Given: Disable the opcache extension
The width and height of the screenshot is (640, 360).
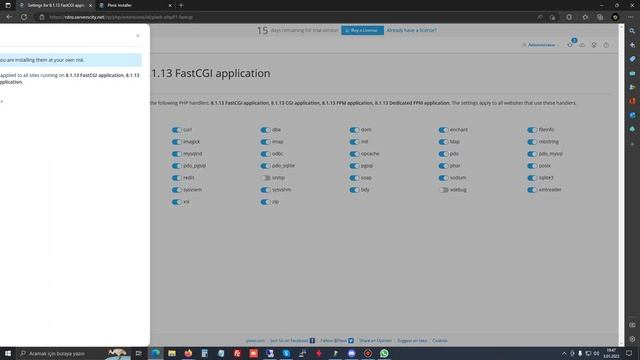Looking at the screenshot, I should click(354, 154).
